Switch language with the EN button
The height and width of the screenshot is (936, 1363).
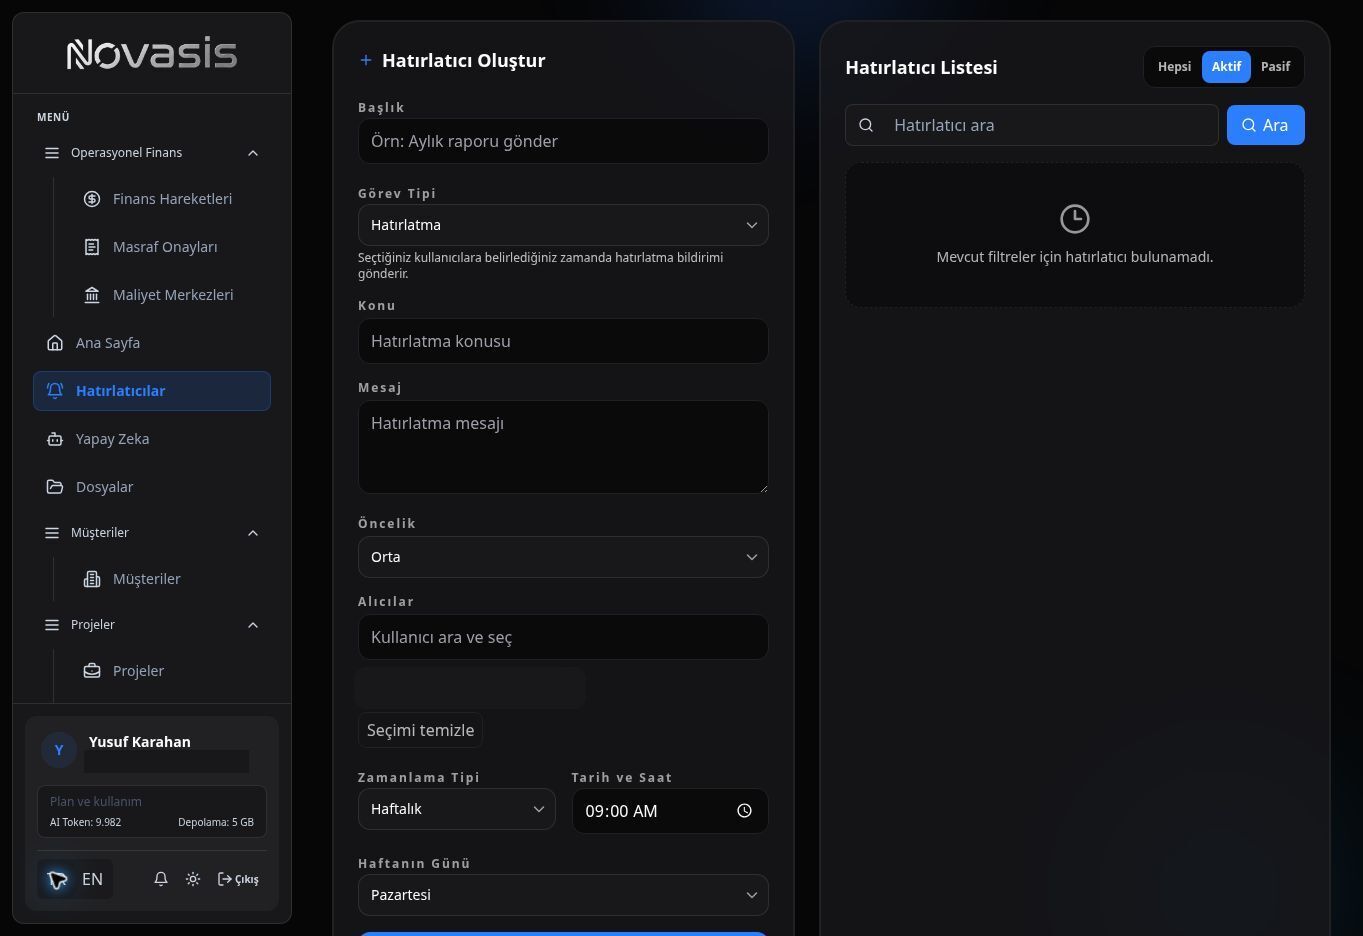pyautogui.click(x=75, y=879)
